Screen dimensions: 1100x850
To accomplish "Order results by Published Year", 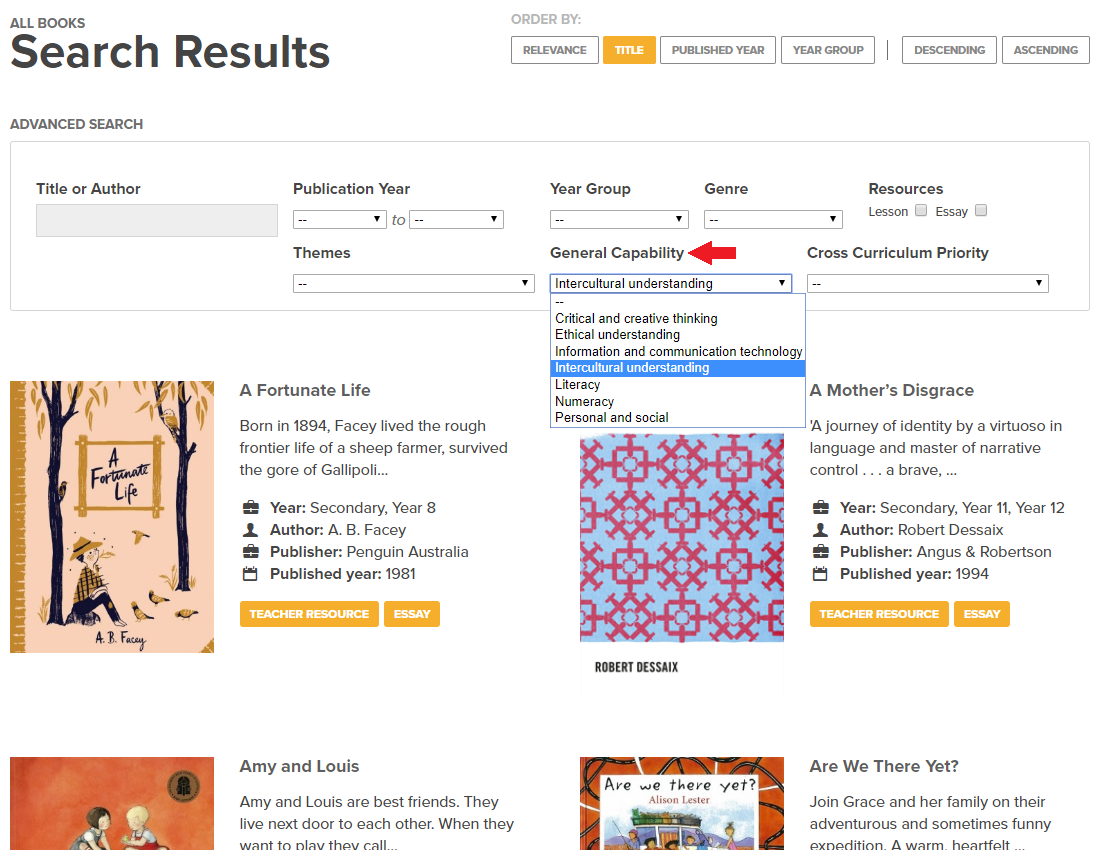I will pos(718,50).
